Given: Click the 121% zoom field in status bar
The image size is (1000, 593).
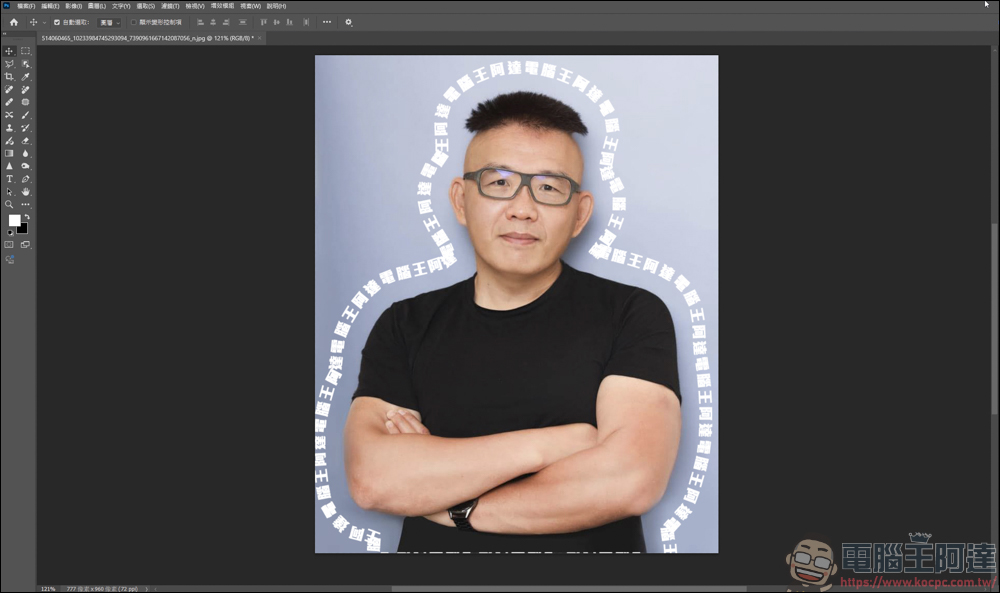Looking at the screenshot, I should click(48, 589).
